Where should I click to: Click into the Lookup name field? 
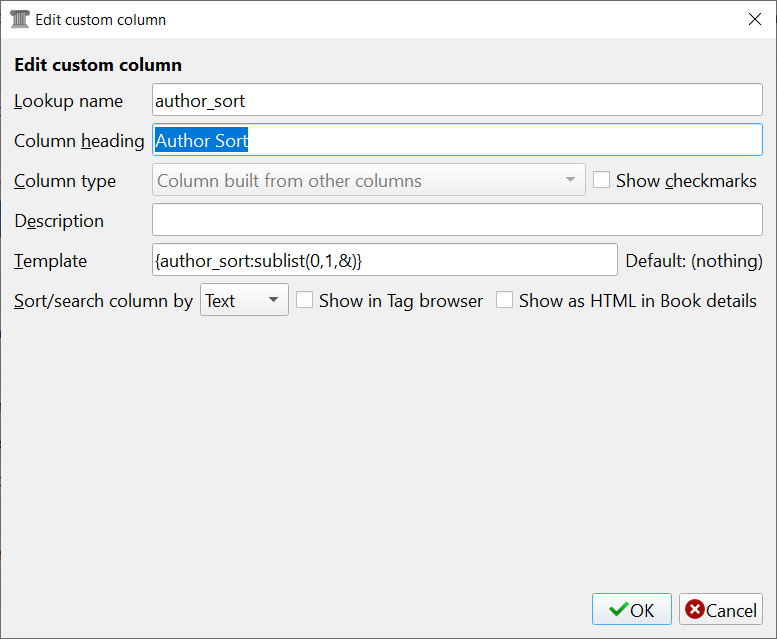[457, 100]
